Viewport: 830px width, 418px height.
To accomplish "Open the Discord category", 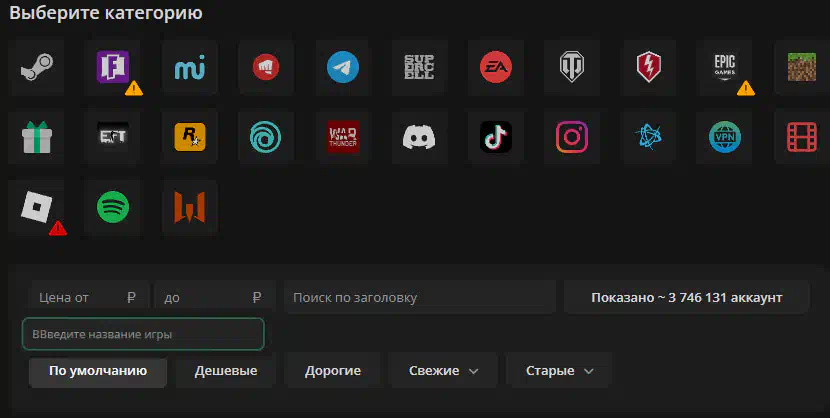I will [x=419, y=137].
